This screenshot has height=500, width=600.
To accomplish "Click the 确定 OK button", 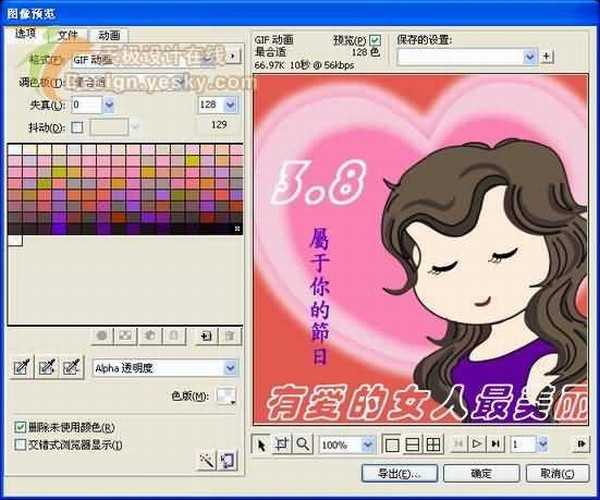I will point(481,474).
